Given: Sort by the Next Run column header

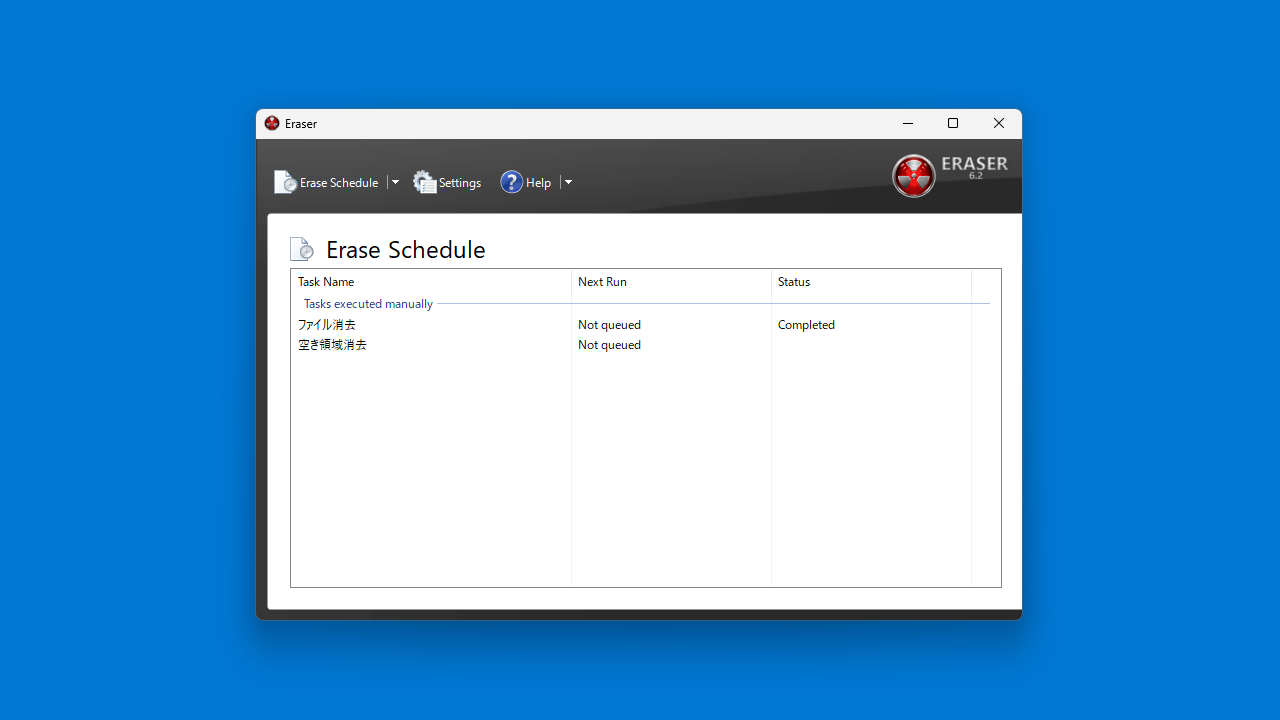Looking at the screenshot, I should pos(671,282).
